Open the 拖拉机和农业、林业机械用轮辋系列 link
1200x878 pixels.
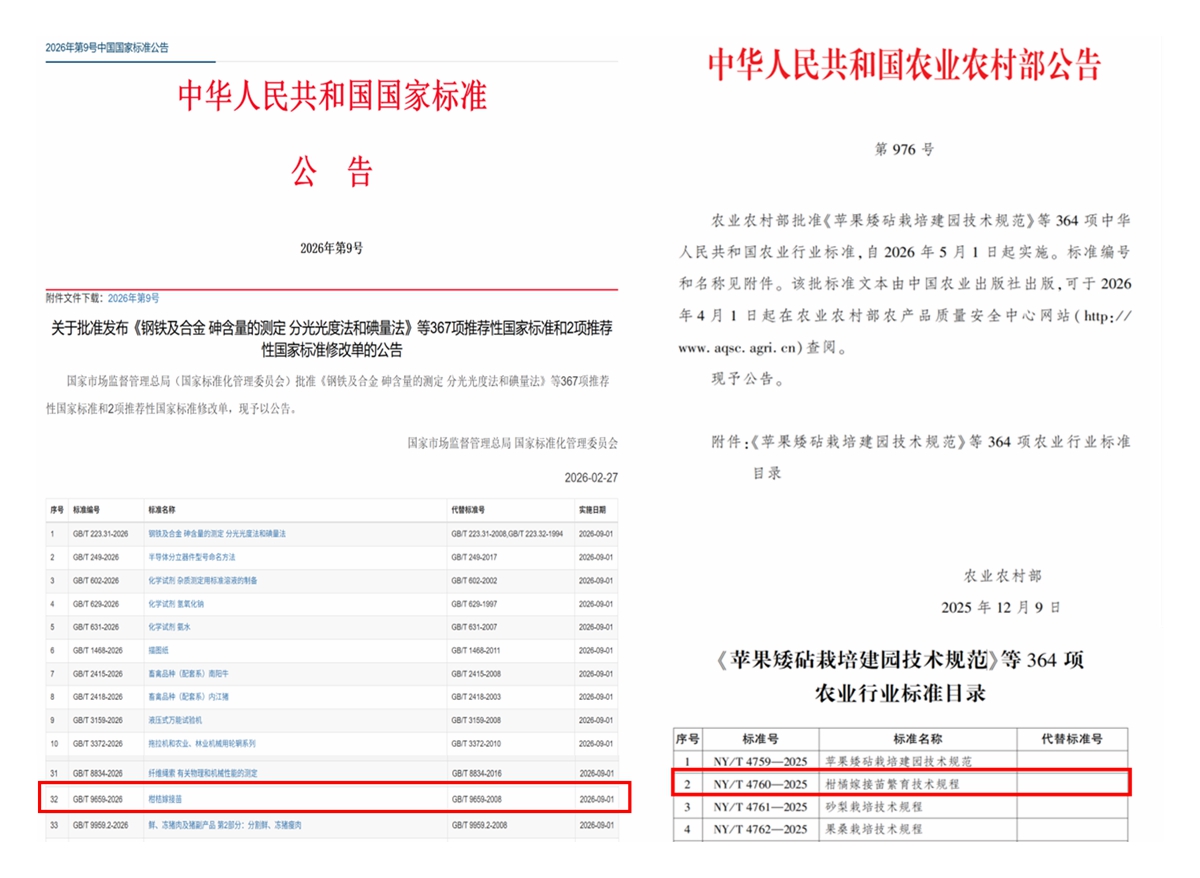point(202,744)
